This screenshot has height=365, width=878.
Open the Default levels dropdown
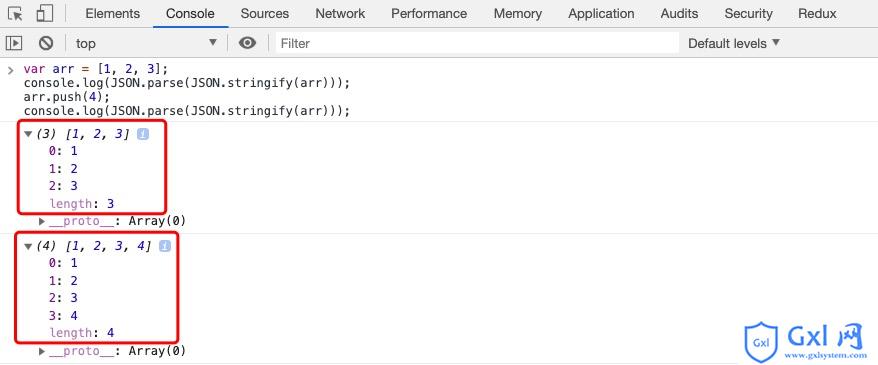[734, 43]
